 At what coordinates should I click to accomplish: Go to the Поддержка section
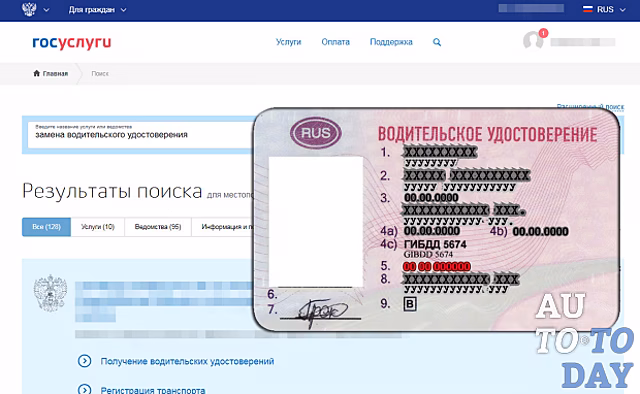pyautogui.click(x=391, y=42)
